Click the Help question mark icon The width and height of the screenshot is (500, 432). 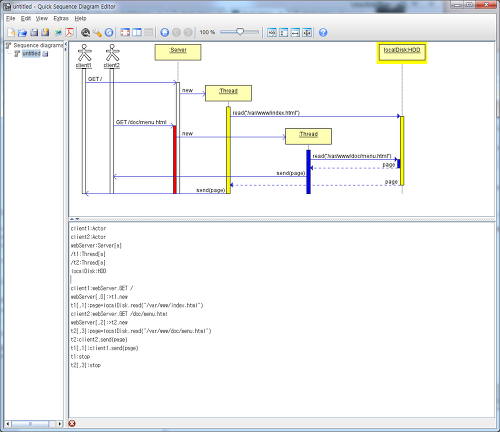(x=323, y=32)
